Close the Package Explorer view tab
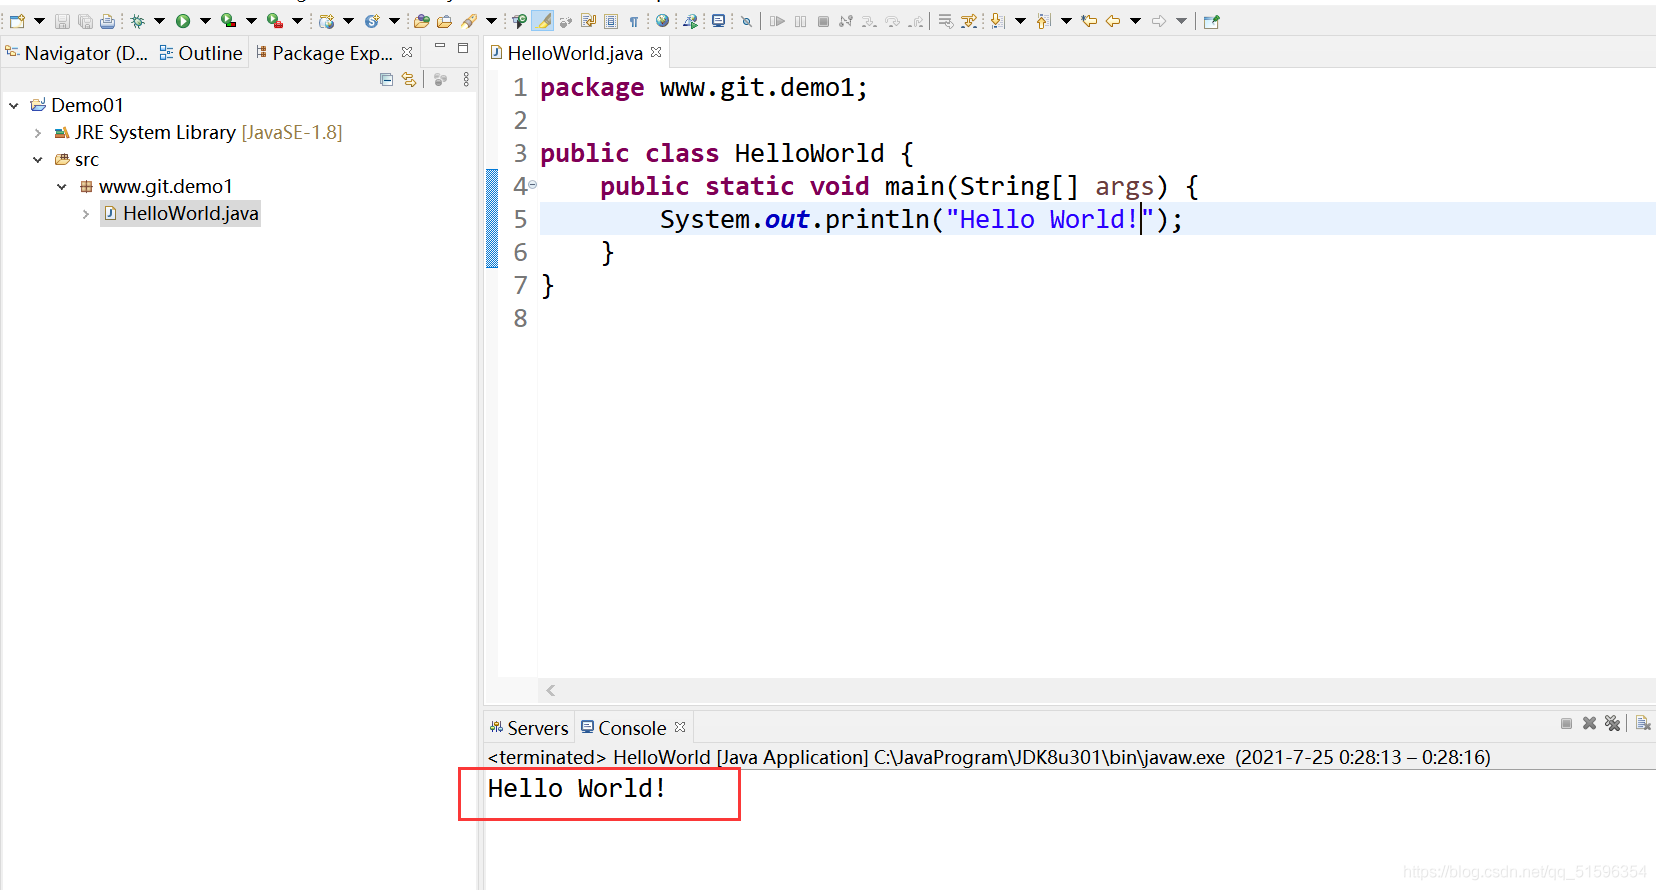Image resolution: width=1656 pixels, height=890 pixels. (x=407, y=52)
